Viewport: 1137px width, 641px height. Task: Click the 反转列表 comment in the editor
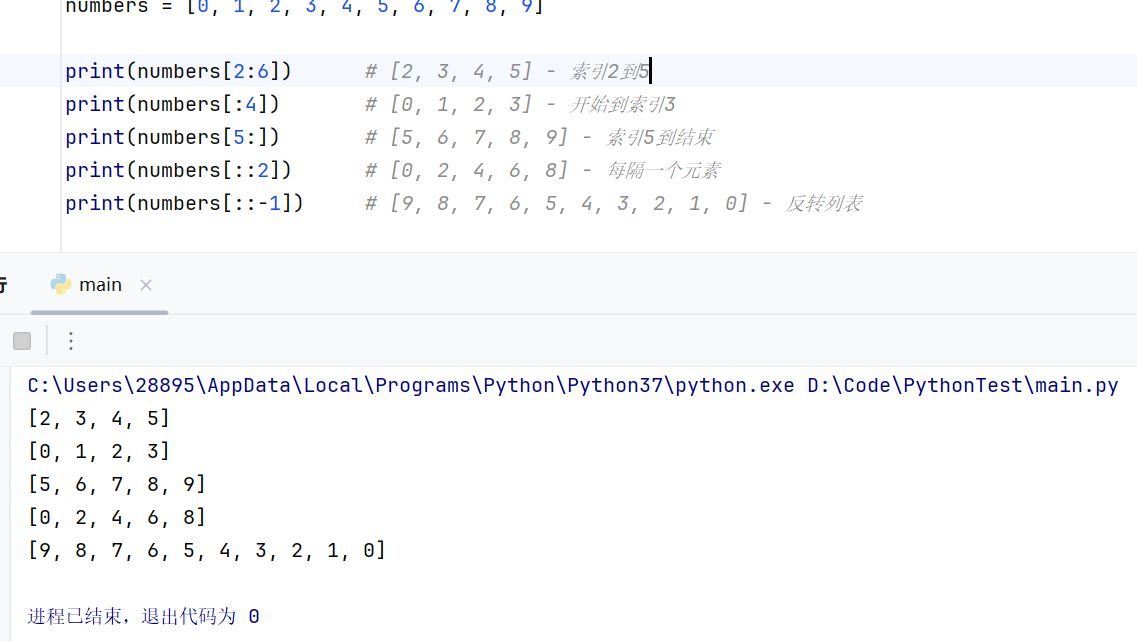tap(826, 203)
